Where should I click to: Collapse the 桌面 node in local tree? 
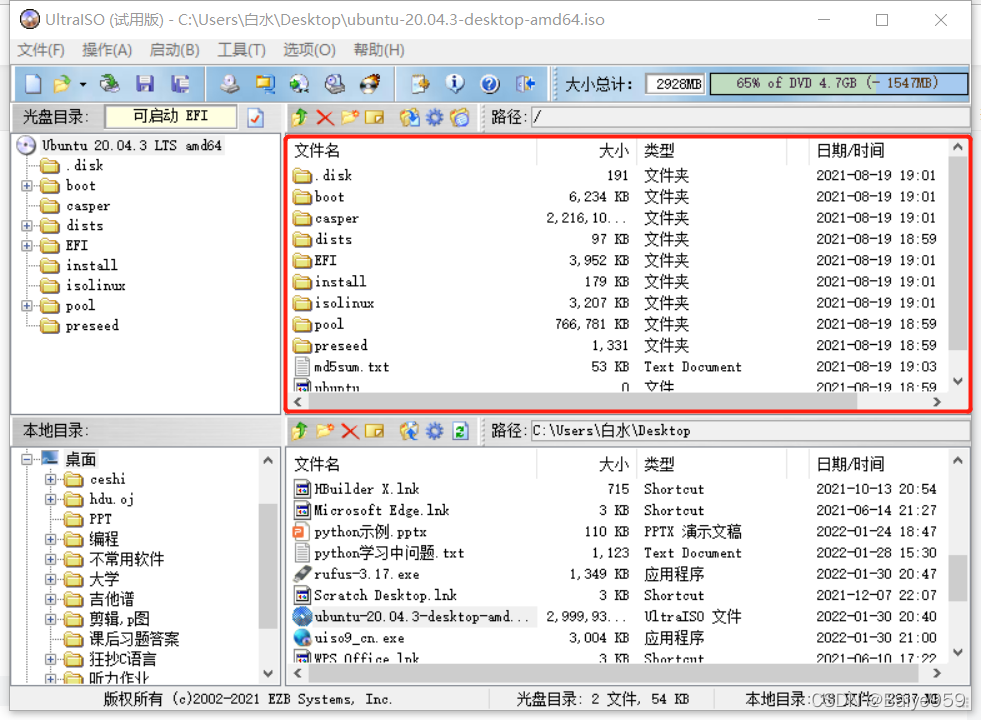pos(26,459)
